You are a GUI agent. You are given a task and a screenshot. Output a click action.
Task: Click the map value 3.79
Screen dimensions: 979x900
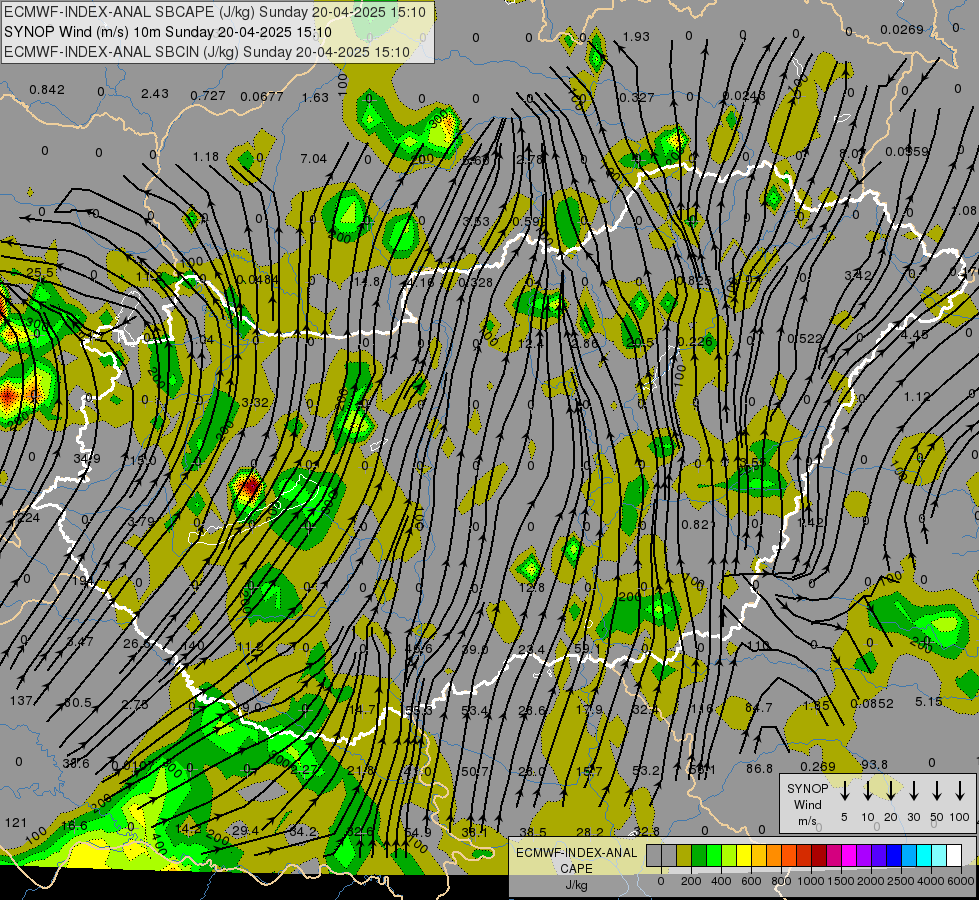[x=140, y=522]
